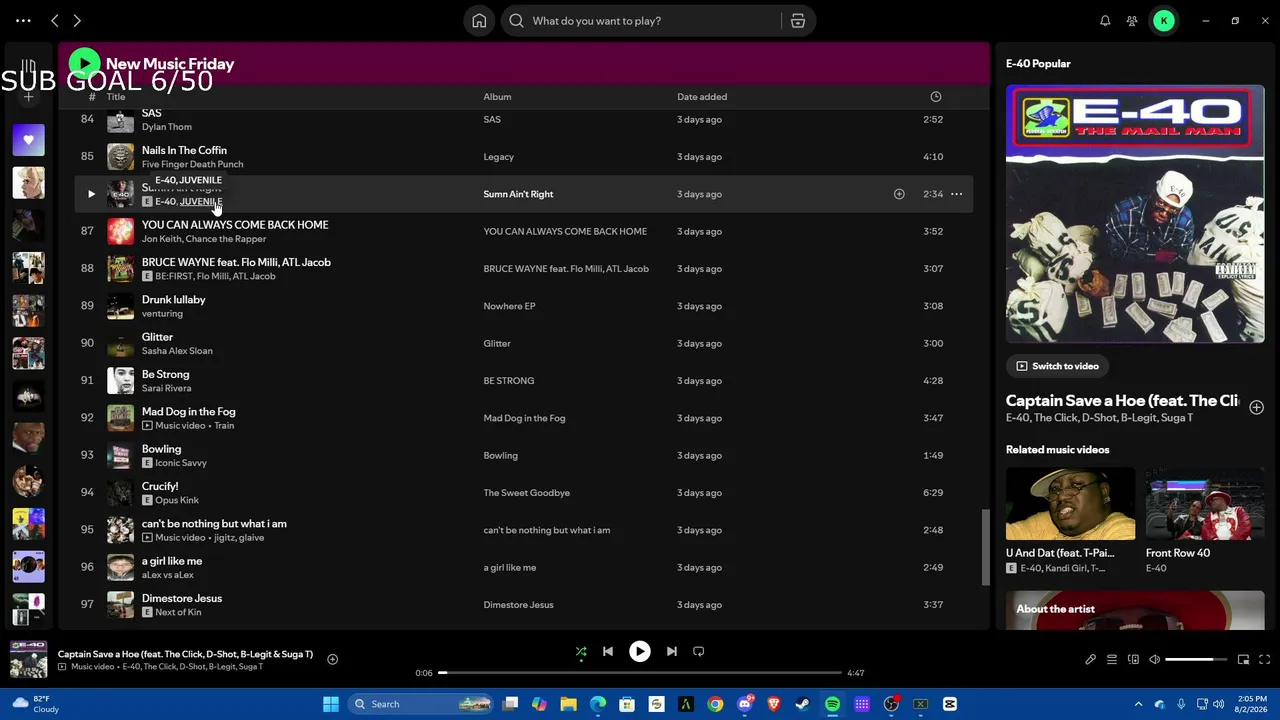Play the New Music Friday playlist
This screenshot has height=720, width=1280.
pos(84,64)
